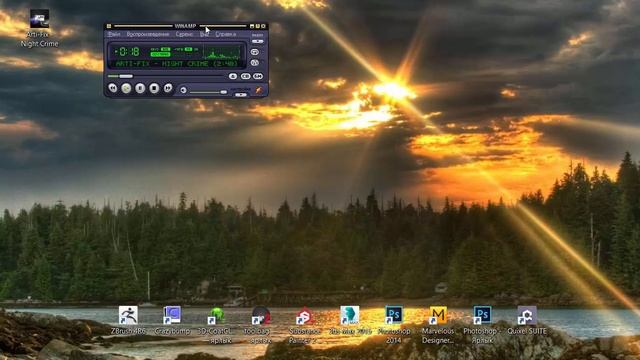The image size is (640, 360).
Task: Launch Photoshop 2014 desktop shortcut
Action: (394, 325)
